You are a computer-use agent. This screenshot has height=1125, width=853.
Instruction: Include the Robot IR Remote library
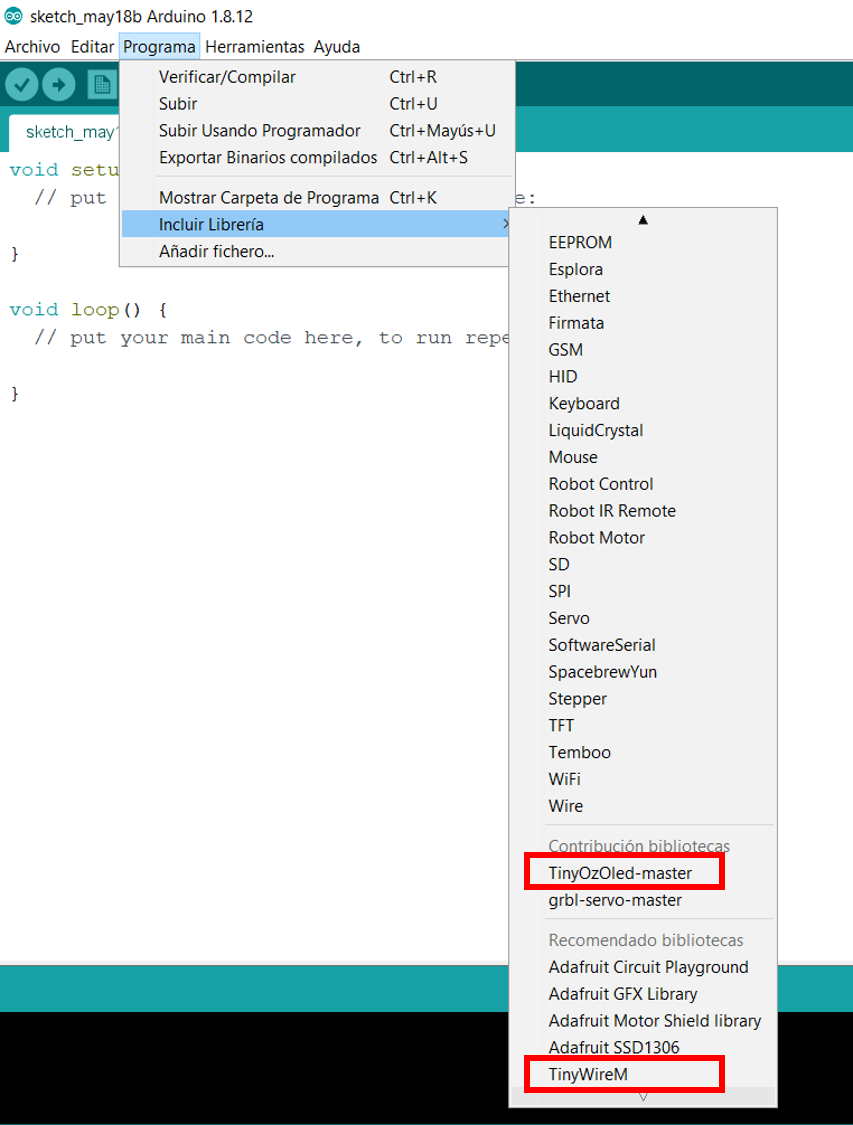(643, 511)
